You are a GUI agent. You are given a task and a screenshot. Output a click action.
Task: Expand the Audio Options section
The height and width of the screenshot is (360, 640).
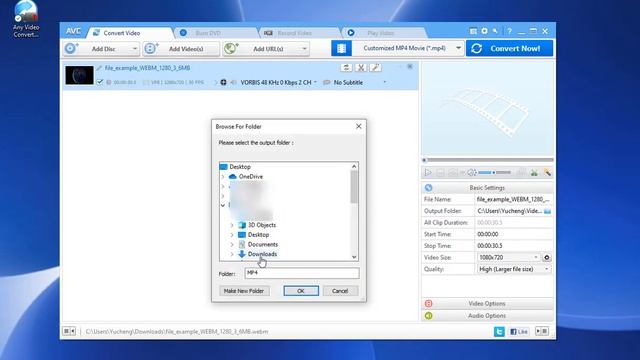pos(487,316)
